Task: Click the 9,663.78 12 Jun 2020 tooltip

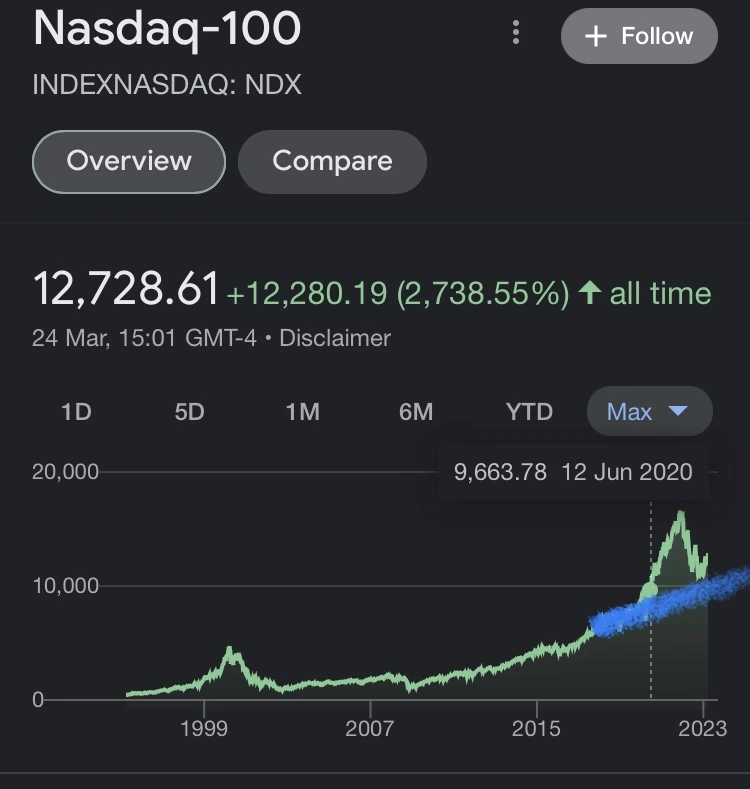Action: (573, 472)
